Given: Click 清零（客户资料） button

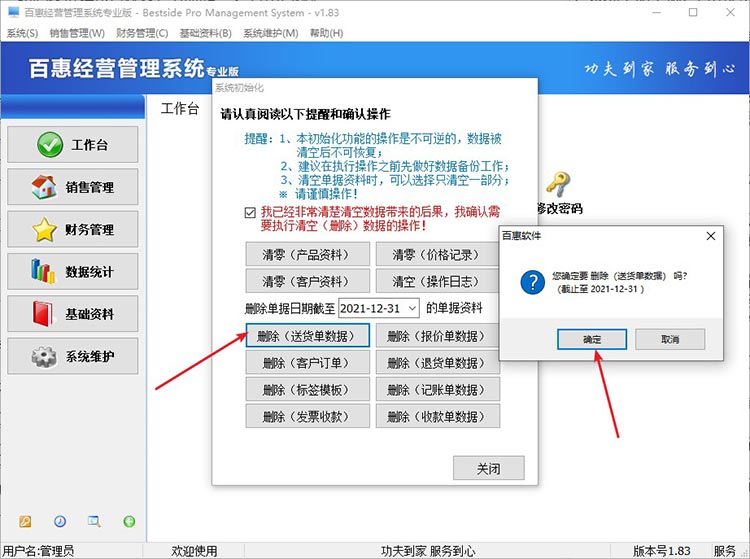Looking at the screenshot, I should pyautogui.click(x=308, y=281).
